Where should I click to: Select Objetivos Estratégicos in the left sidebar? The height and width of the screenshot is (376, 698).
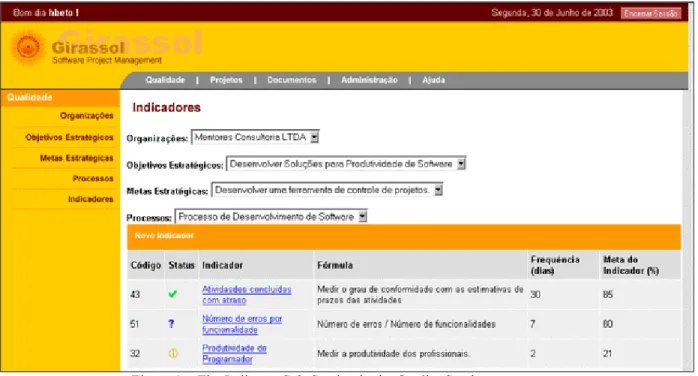pyautogui.click(x=69, y=137)
